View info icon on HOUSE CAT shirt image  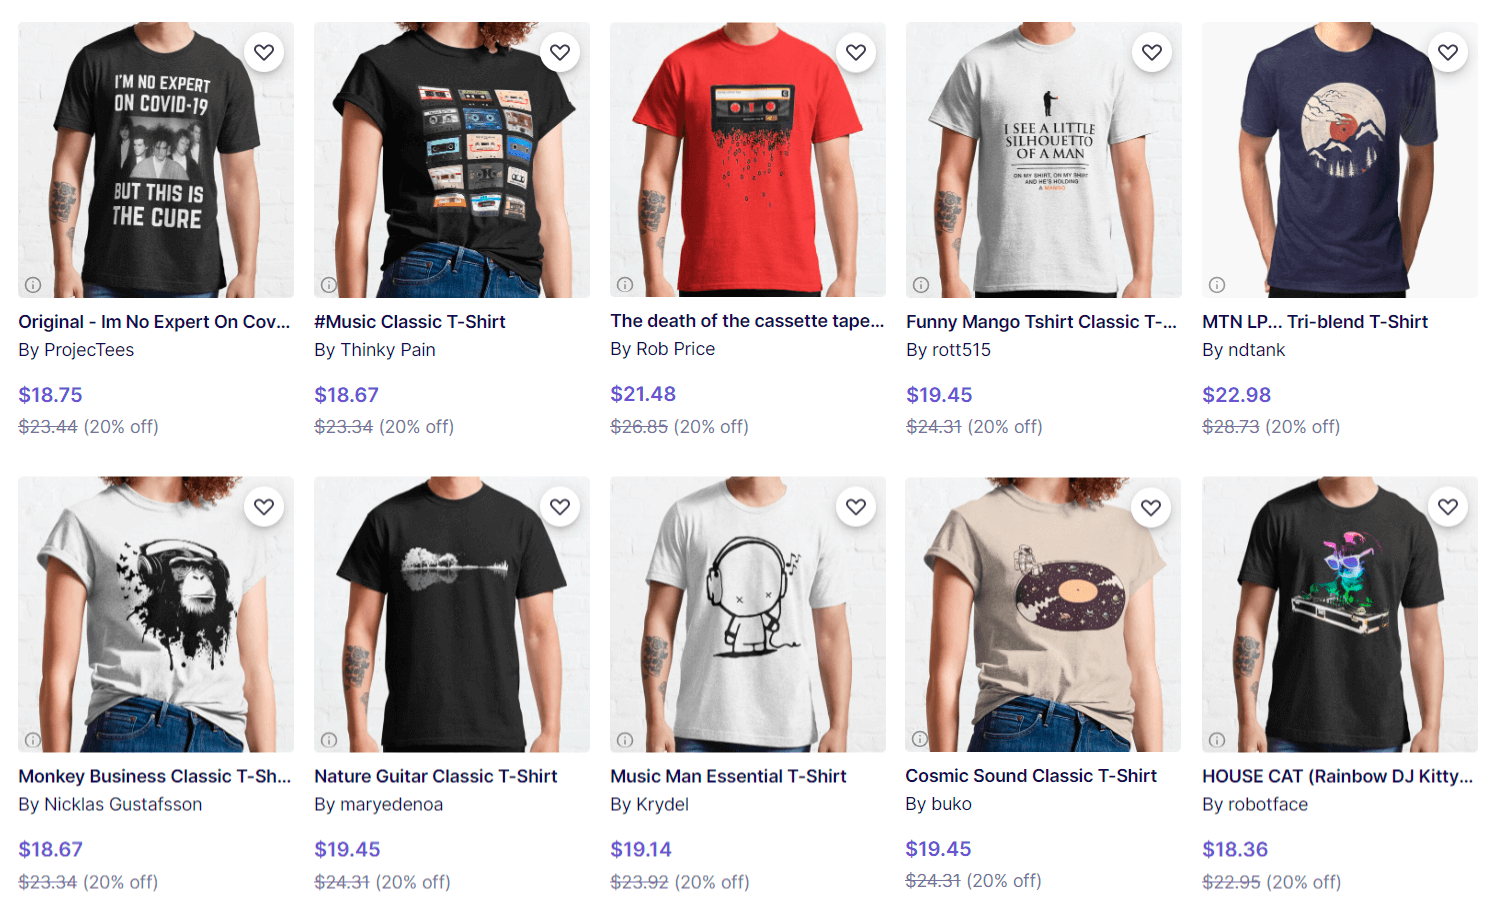1217,740
